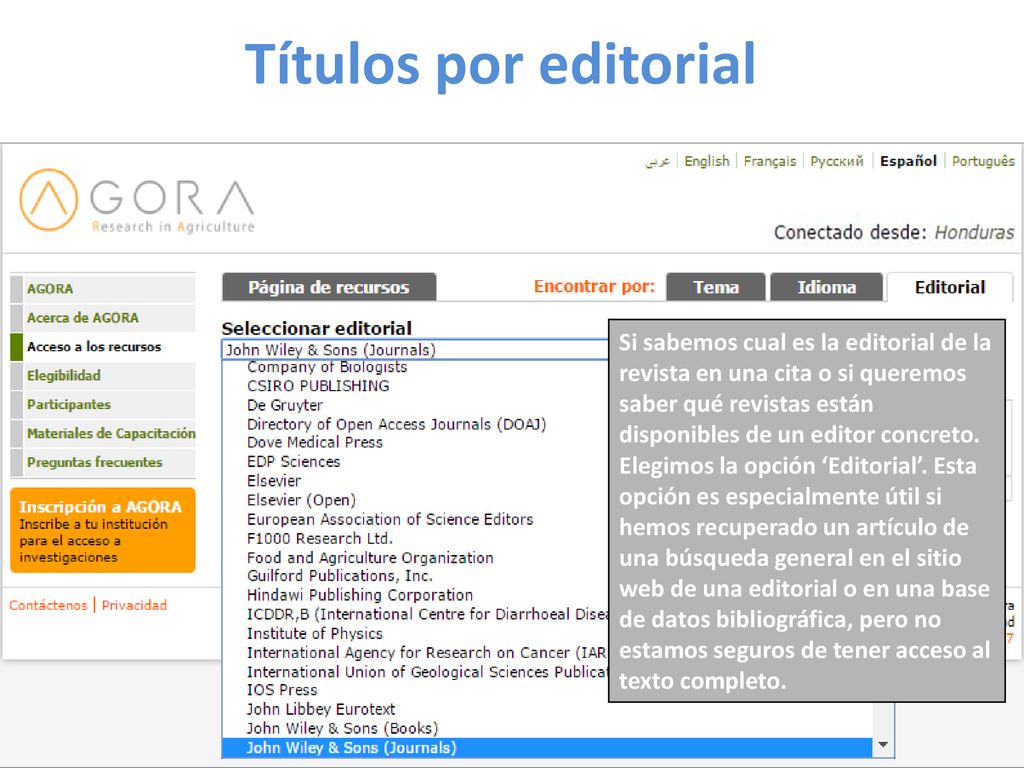Image resolution: width=1024 pixels, height=768 pixels.
Task: Switch language to English
Action: tap(707, 161)
